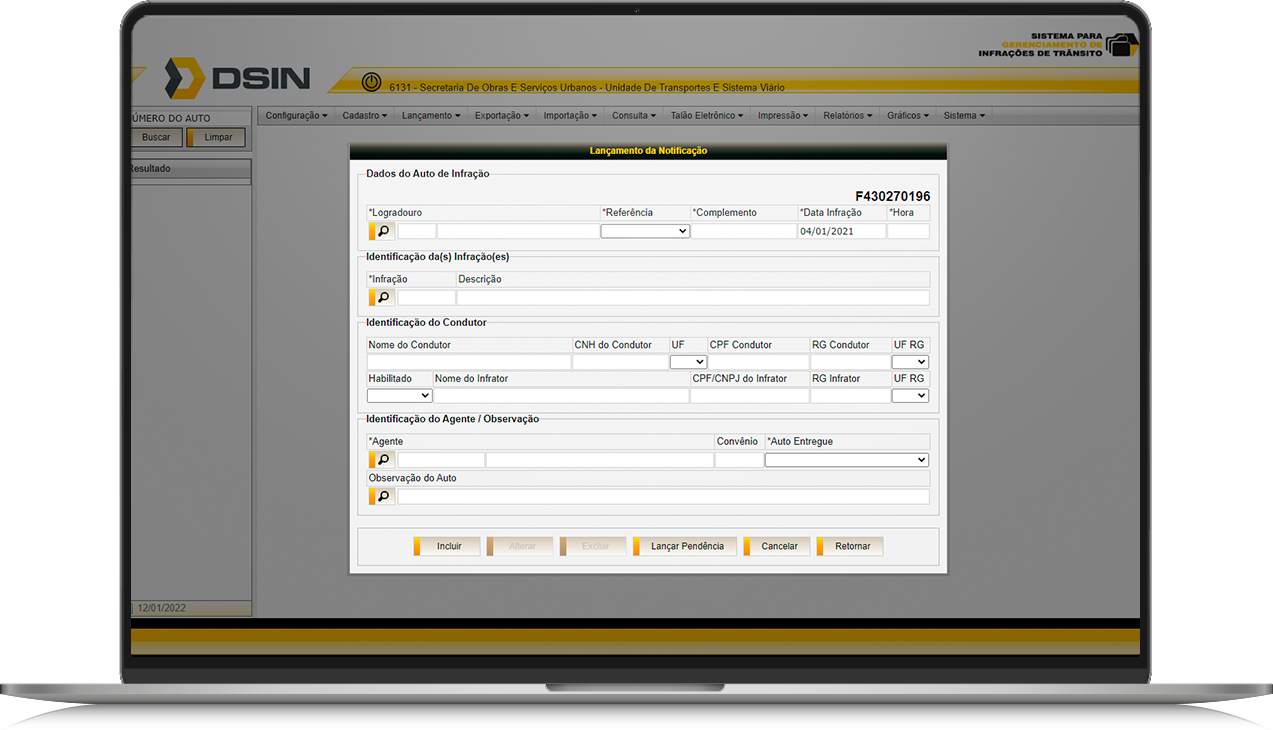Open the Relatórios menu
1273x730 pixels.
[x=847, y=116]
